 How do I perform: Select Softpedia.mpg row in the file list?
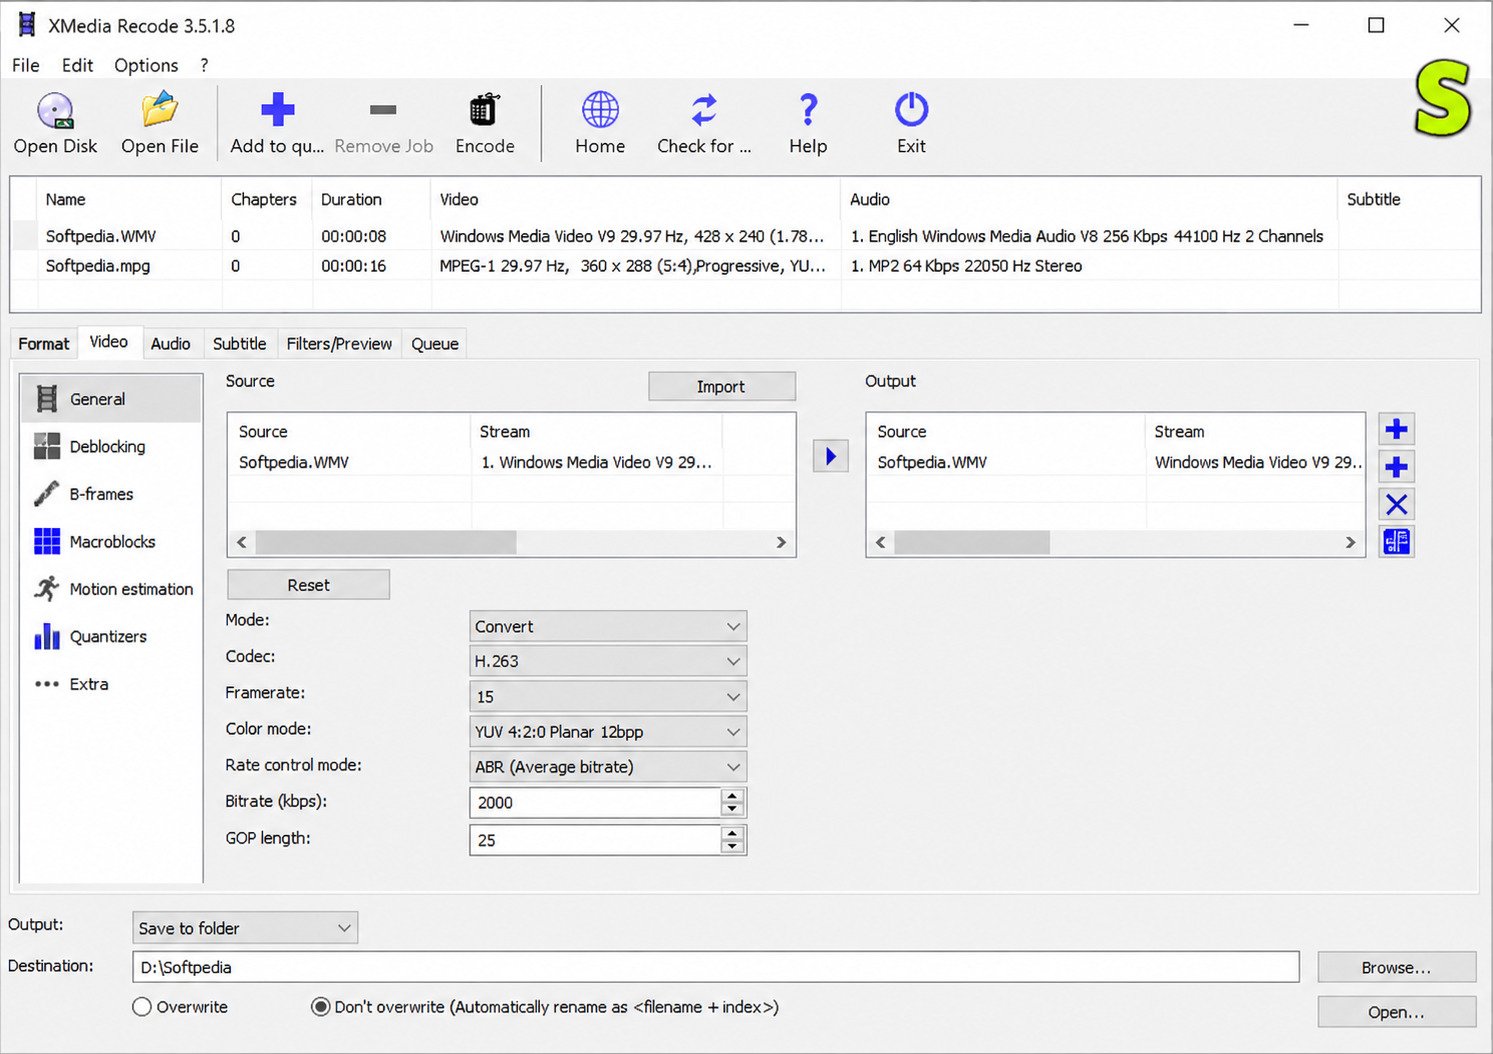coord(745,266)
